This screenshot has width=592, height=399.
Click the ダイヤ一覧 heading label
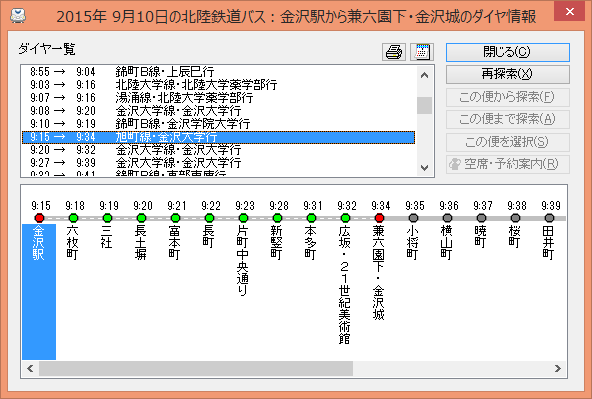pyautogui.click(x=47, y=49)
